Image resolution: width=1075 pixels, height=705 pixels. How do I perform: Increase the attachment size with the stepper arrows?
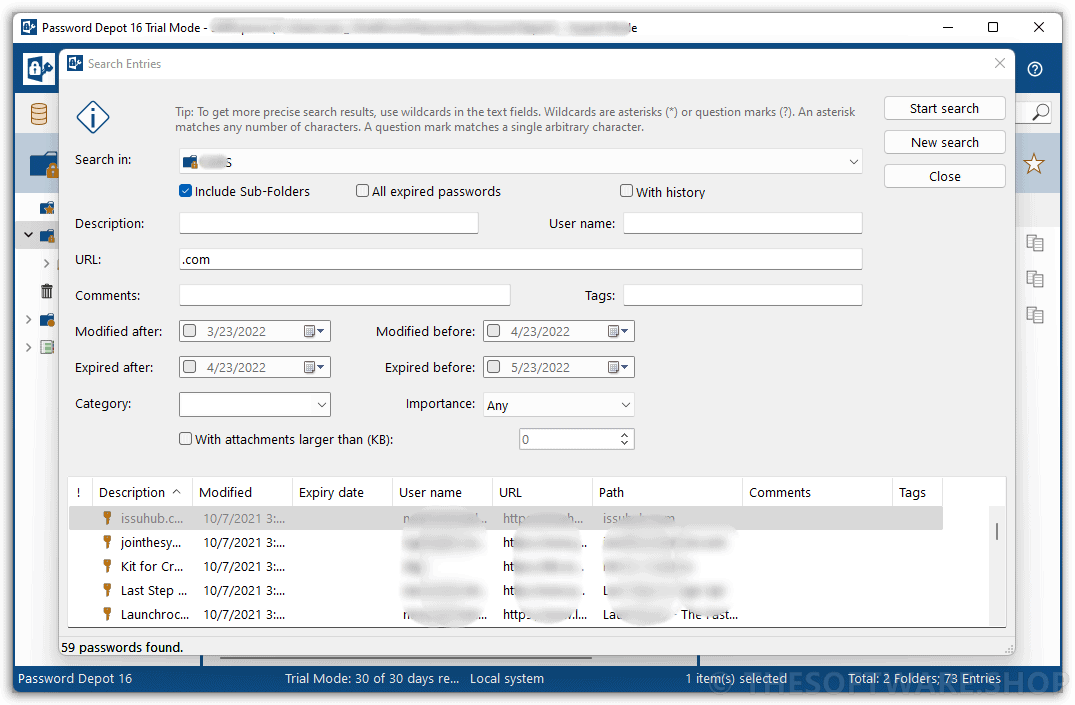[624, 434]
